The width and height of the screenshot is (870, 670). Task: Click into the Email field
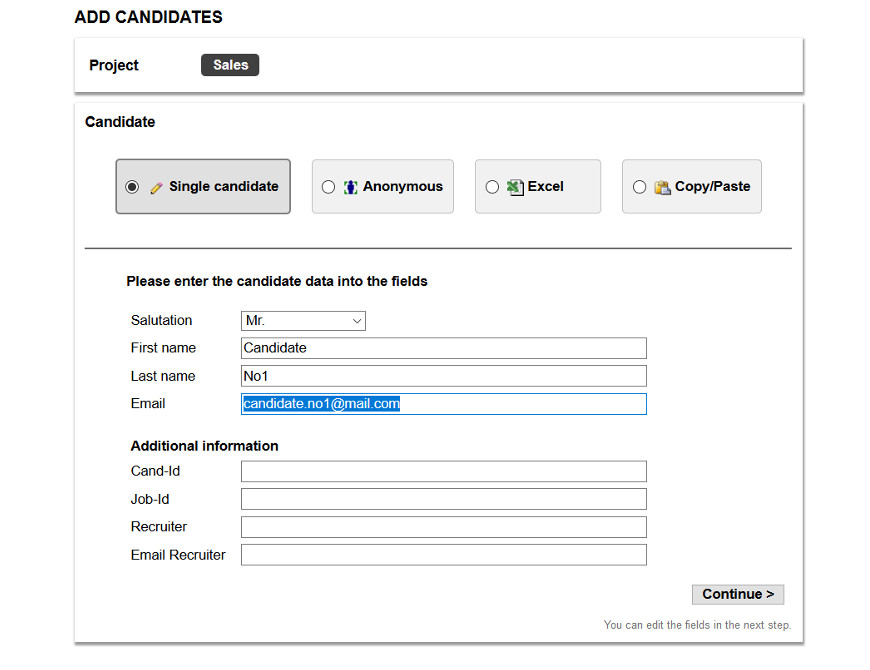pyautogui.click(x=444, y=404)
